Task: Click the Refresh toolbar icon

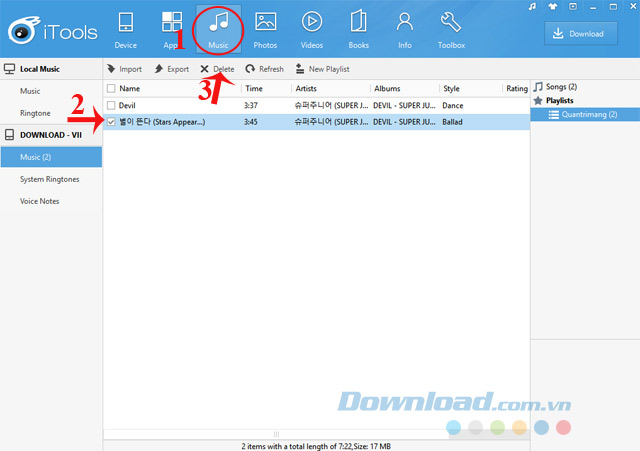Action: pyautogui.click(x=250, y=69)
